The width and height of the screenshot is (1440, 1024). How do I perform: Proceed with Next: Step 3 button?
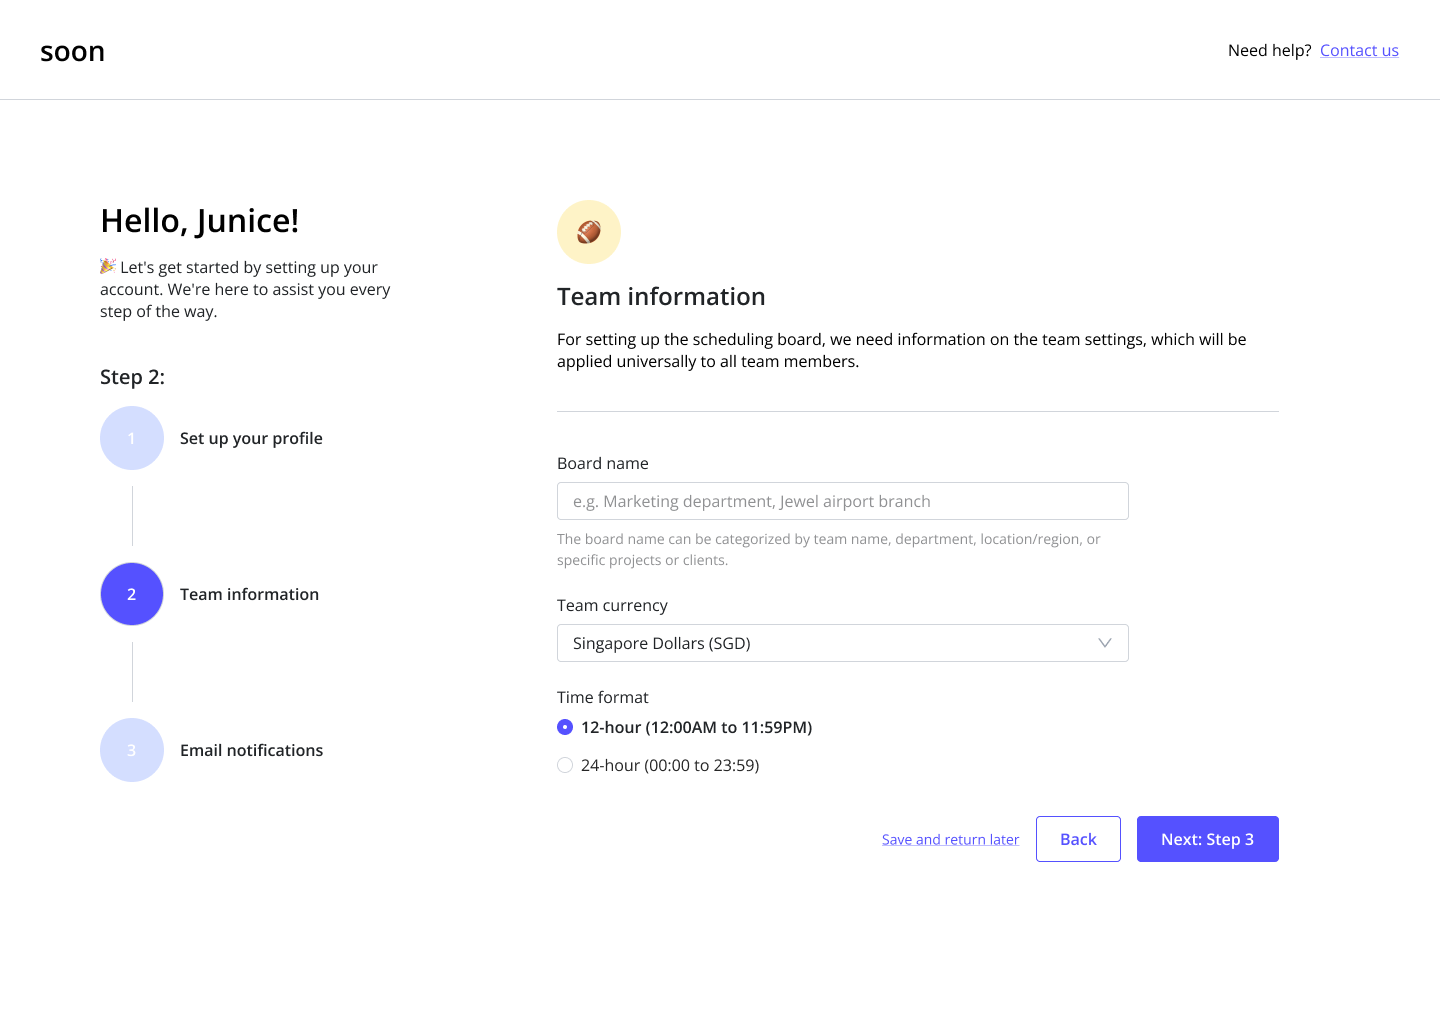(1207, 839)
